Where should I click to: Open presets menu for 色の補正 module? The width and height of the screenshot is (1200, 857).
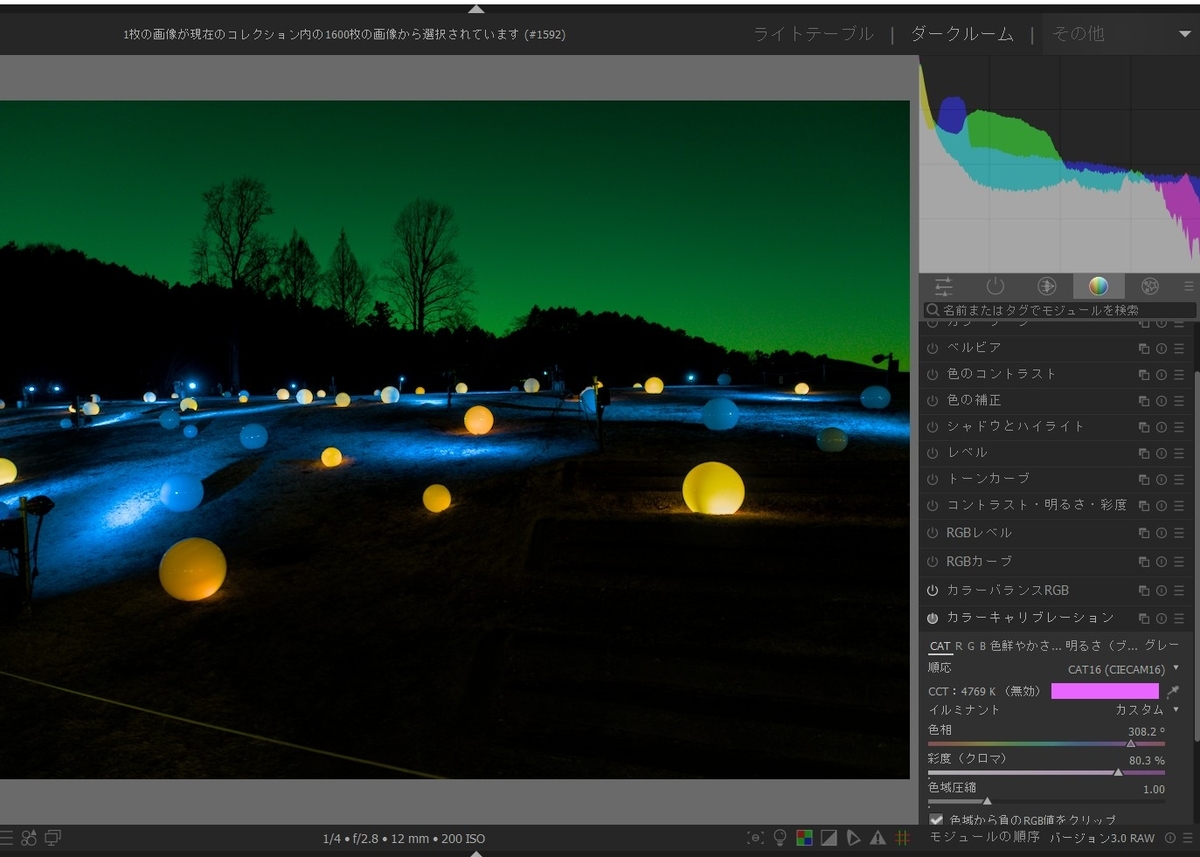pyautogui.click(x=1179, y=401)
